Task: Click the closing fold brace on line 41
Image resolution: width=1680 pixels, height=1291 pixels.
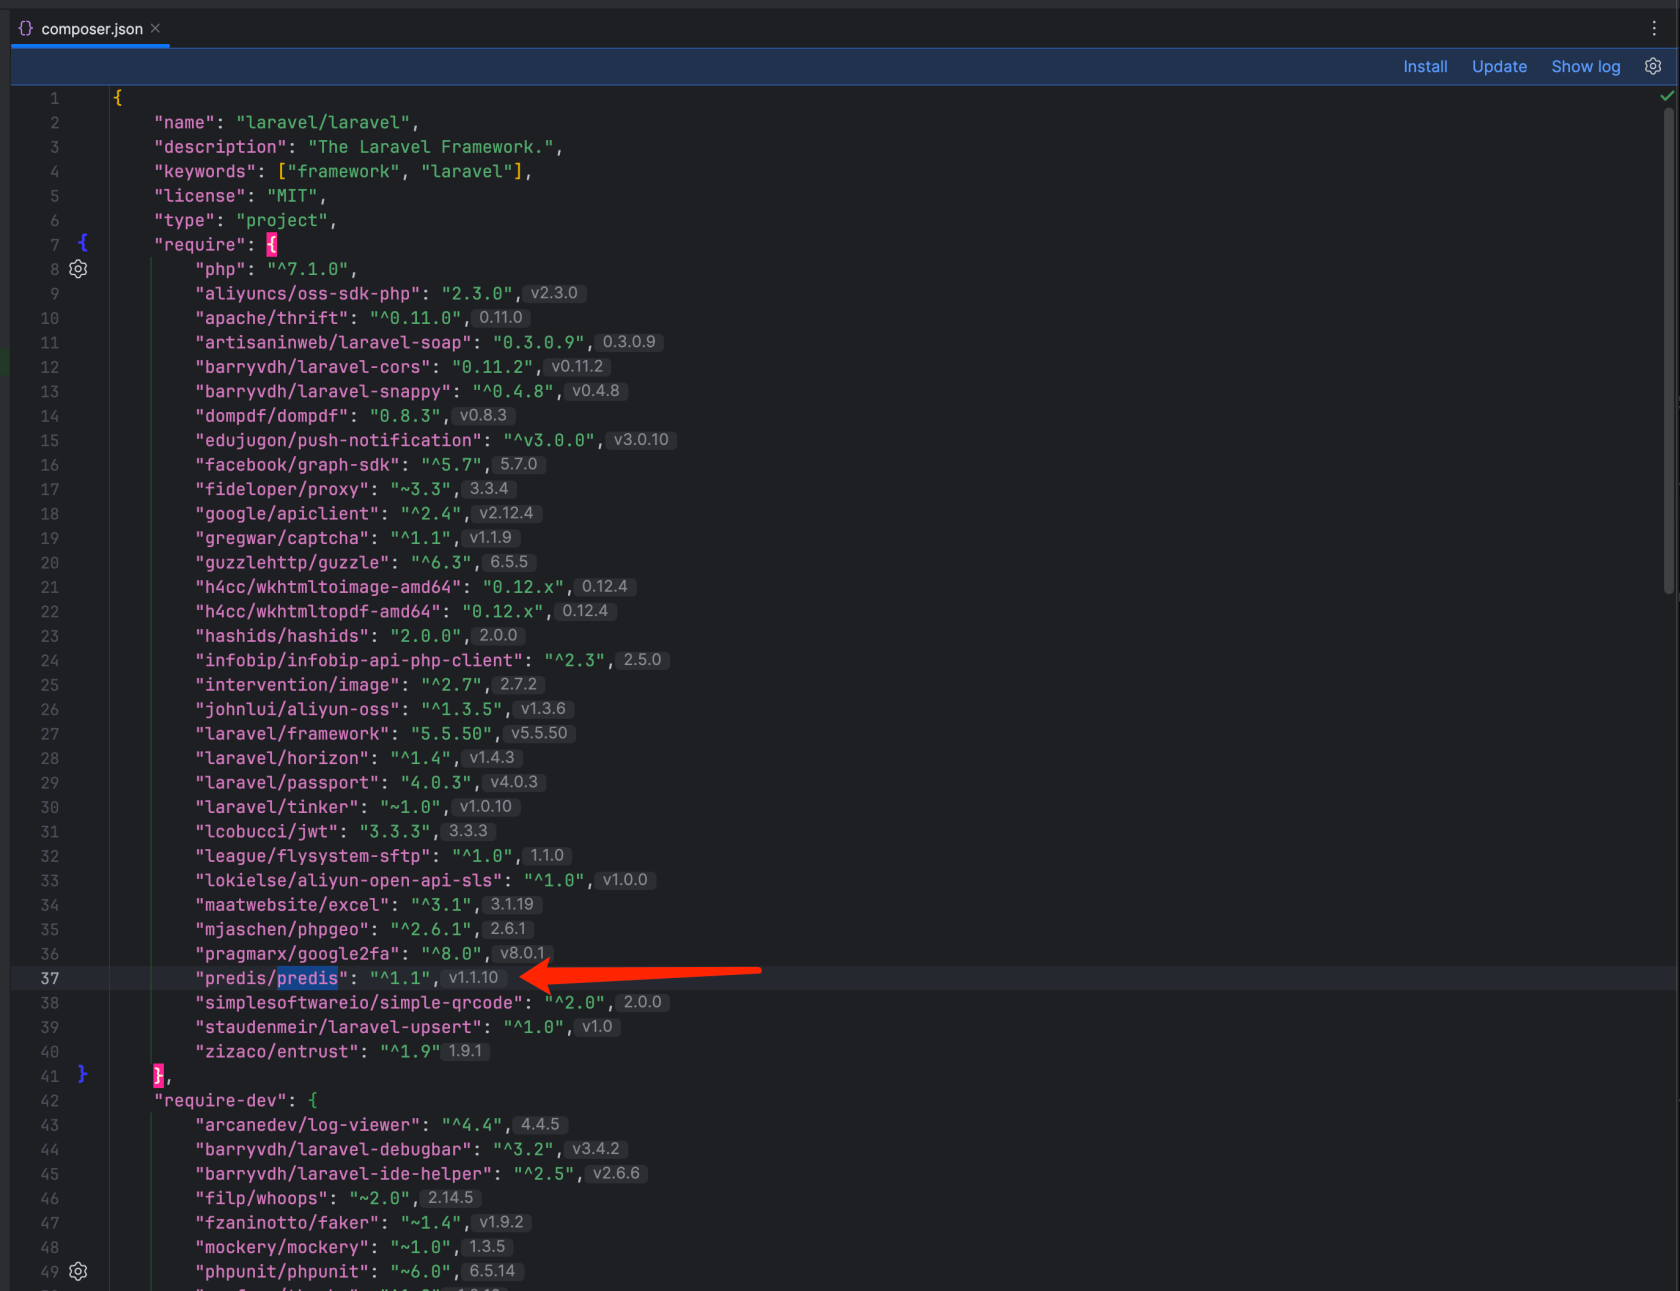Action: coord(83,1074)
